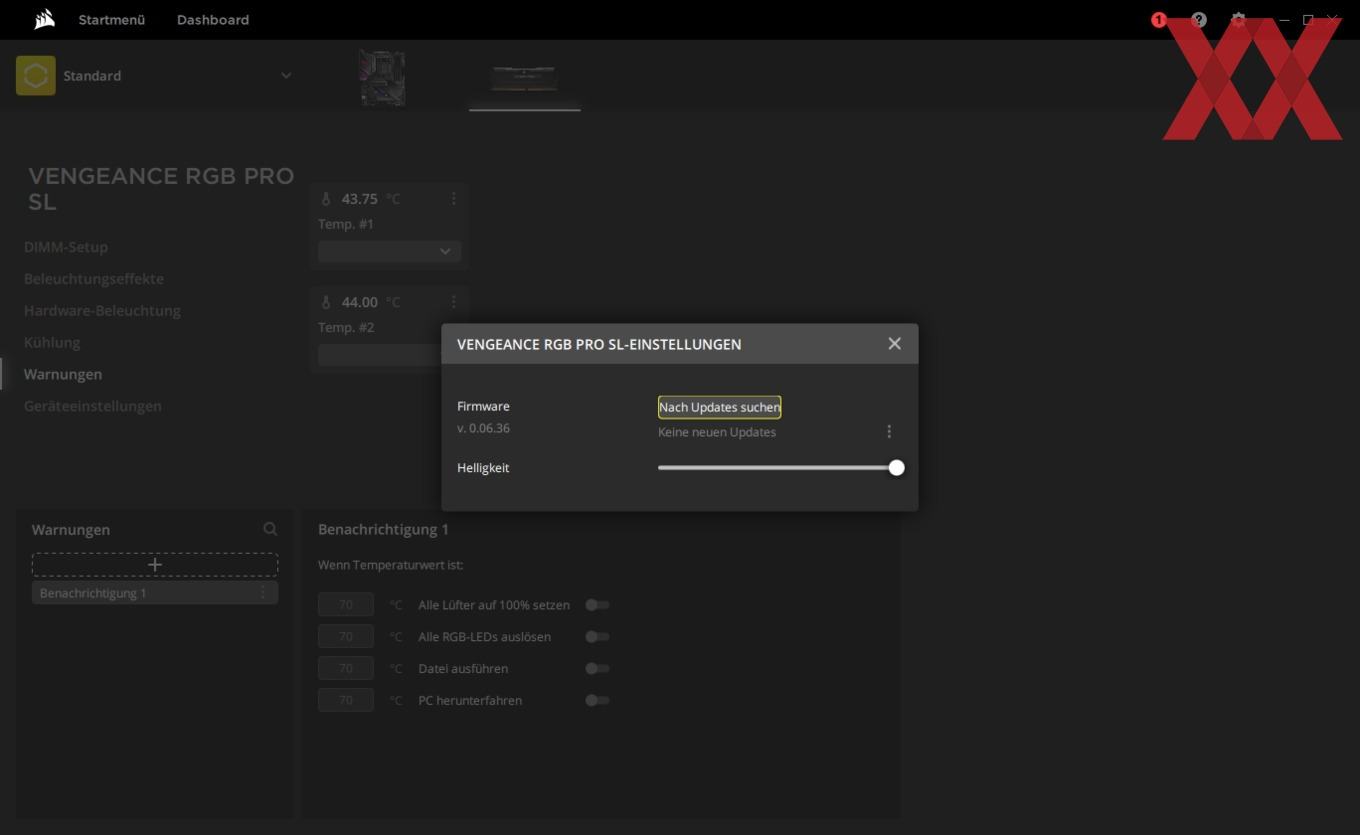Click firmware version v. 0.06.36 text

(483, 428)
